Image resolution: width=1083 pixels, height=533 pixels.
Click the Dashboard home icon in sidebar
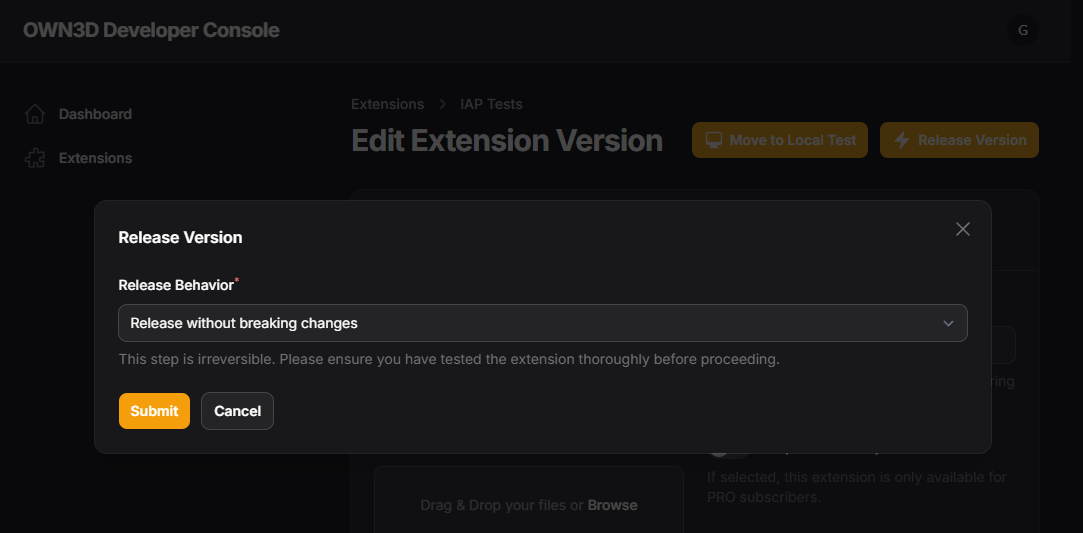coord(35,114)
